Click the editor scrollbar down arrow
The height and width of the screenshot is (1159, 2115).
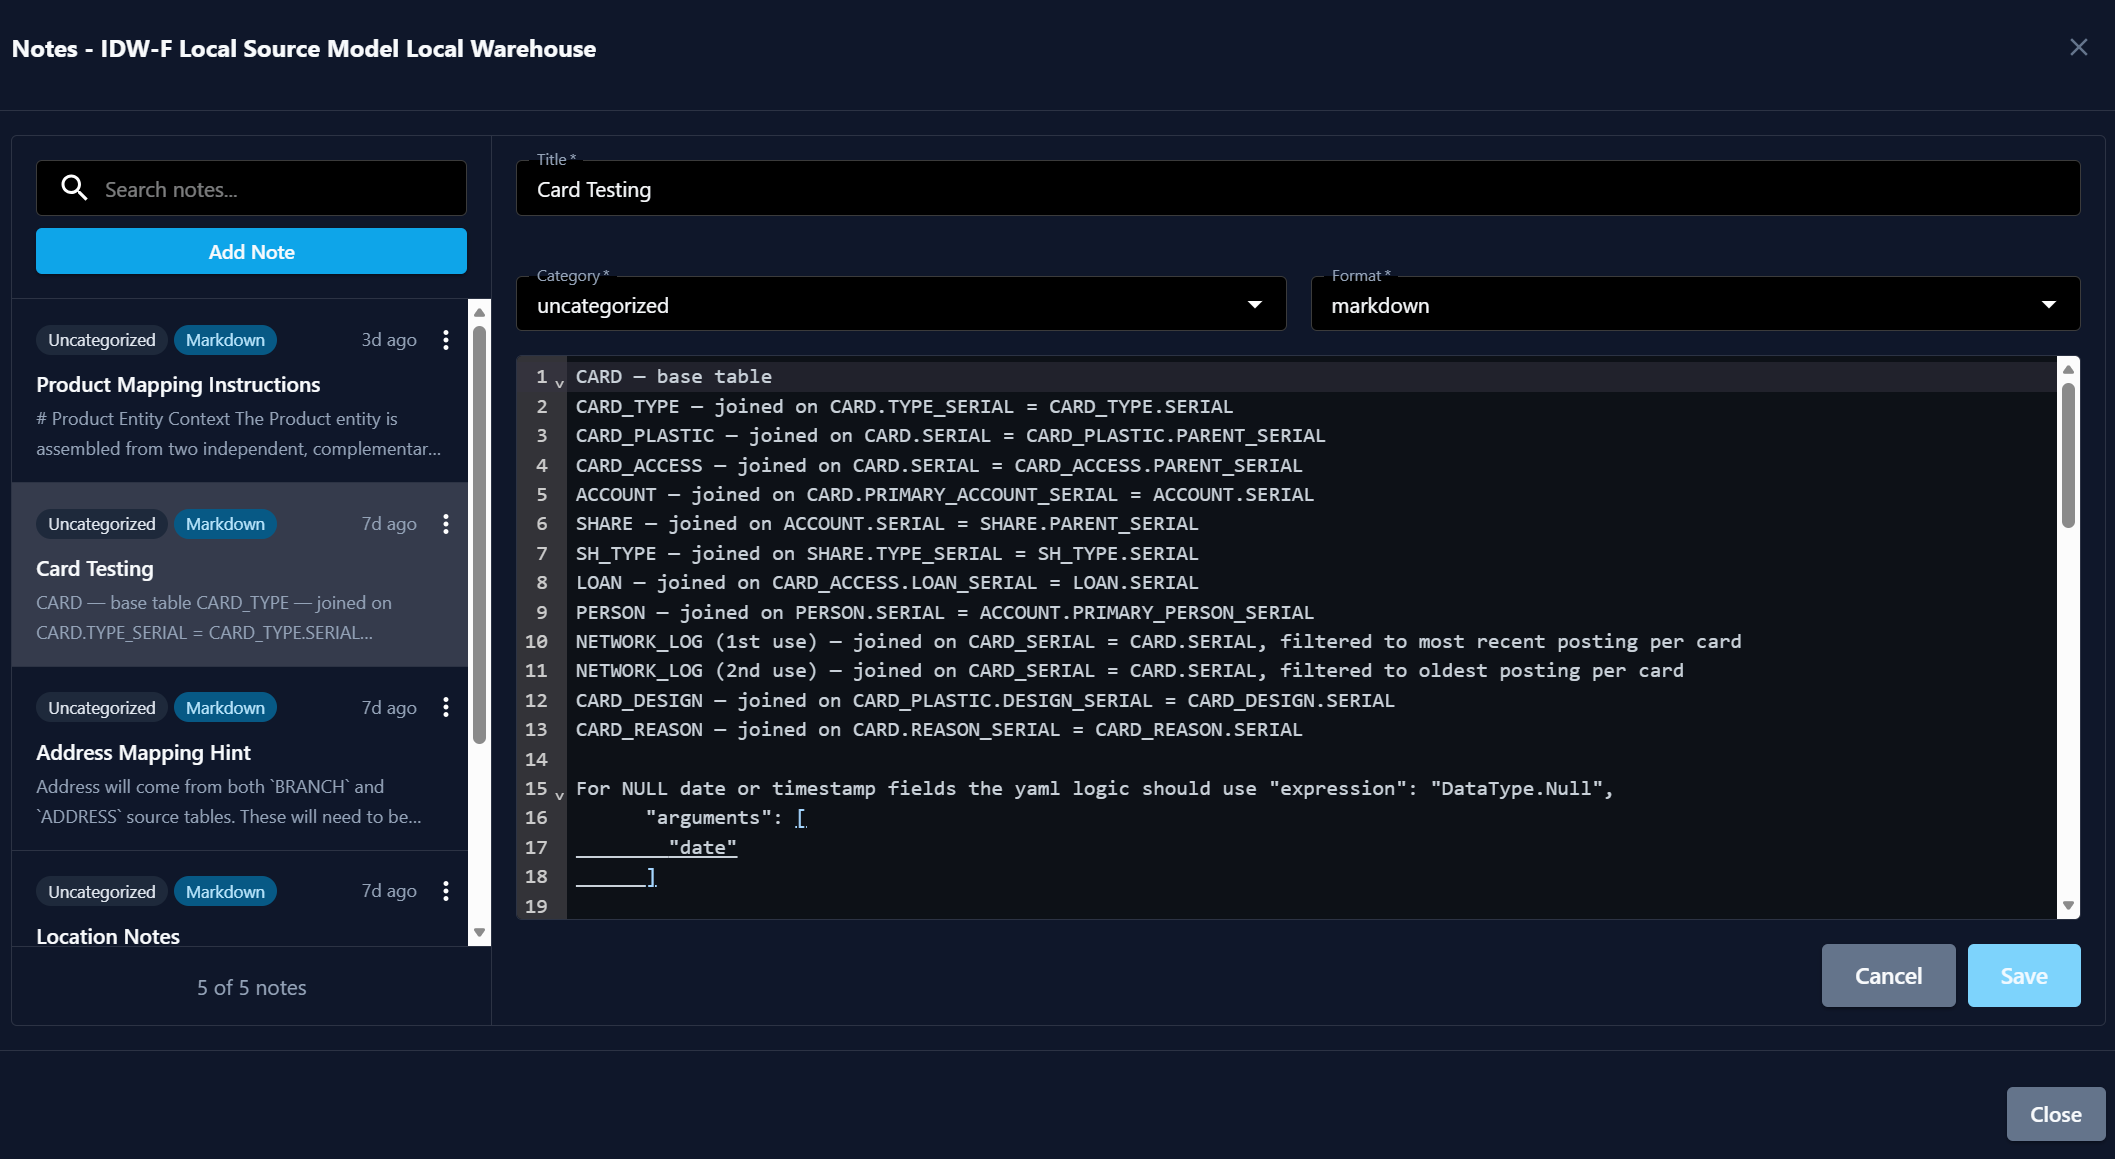click(2068, 906)
